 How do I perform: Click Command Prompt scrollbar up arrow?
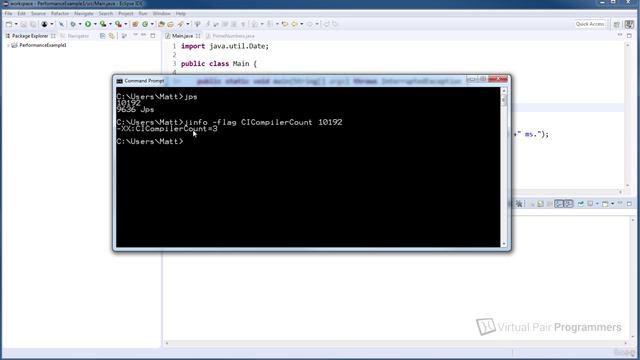tap(504, 91)
